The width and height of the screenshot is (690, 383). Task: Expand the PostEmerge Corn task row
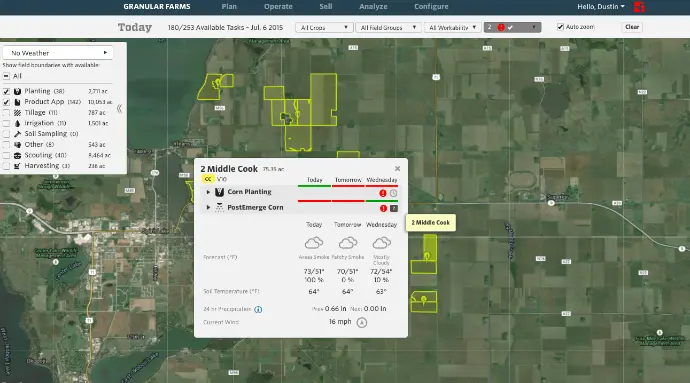click(x=208, y=207)
